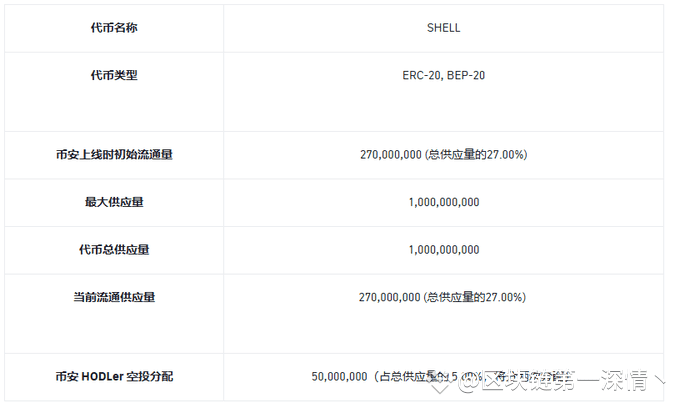The height and width of the screenshot is (403, 680).
Task: Select the SHELL token name value
Action: coord(443,28)
